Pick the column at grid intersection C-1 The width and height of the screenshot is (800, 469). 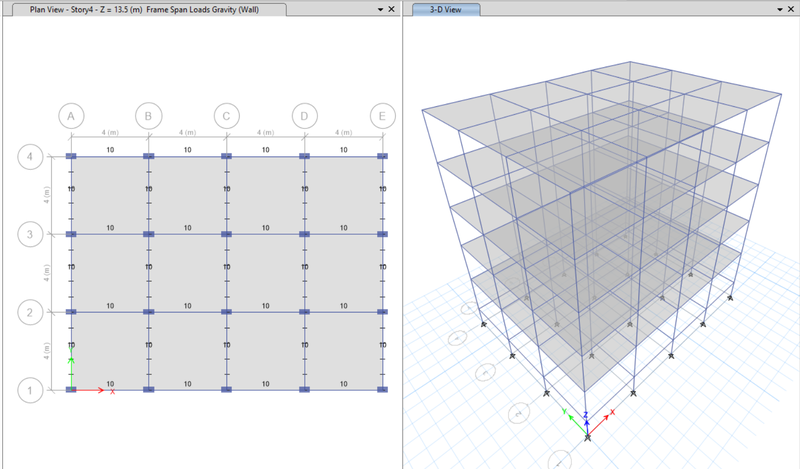[x=227, y=390]
